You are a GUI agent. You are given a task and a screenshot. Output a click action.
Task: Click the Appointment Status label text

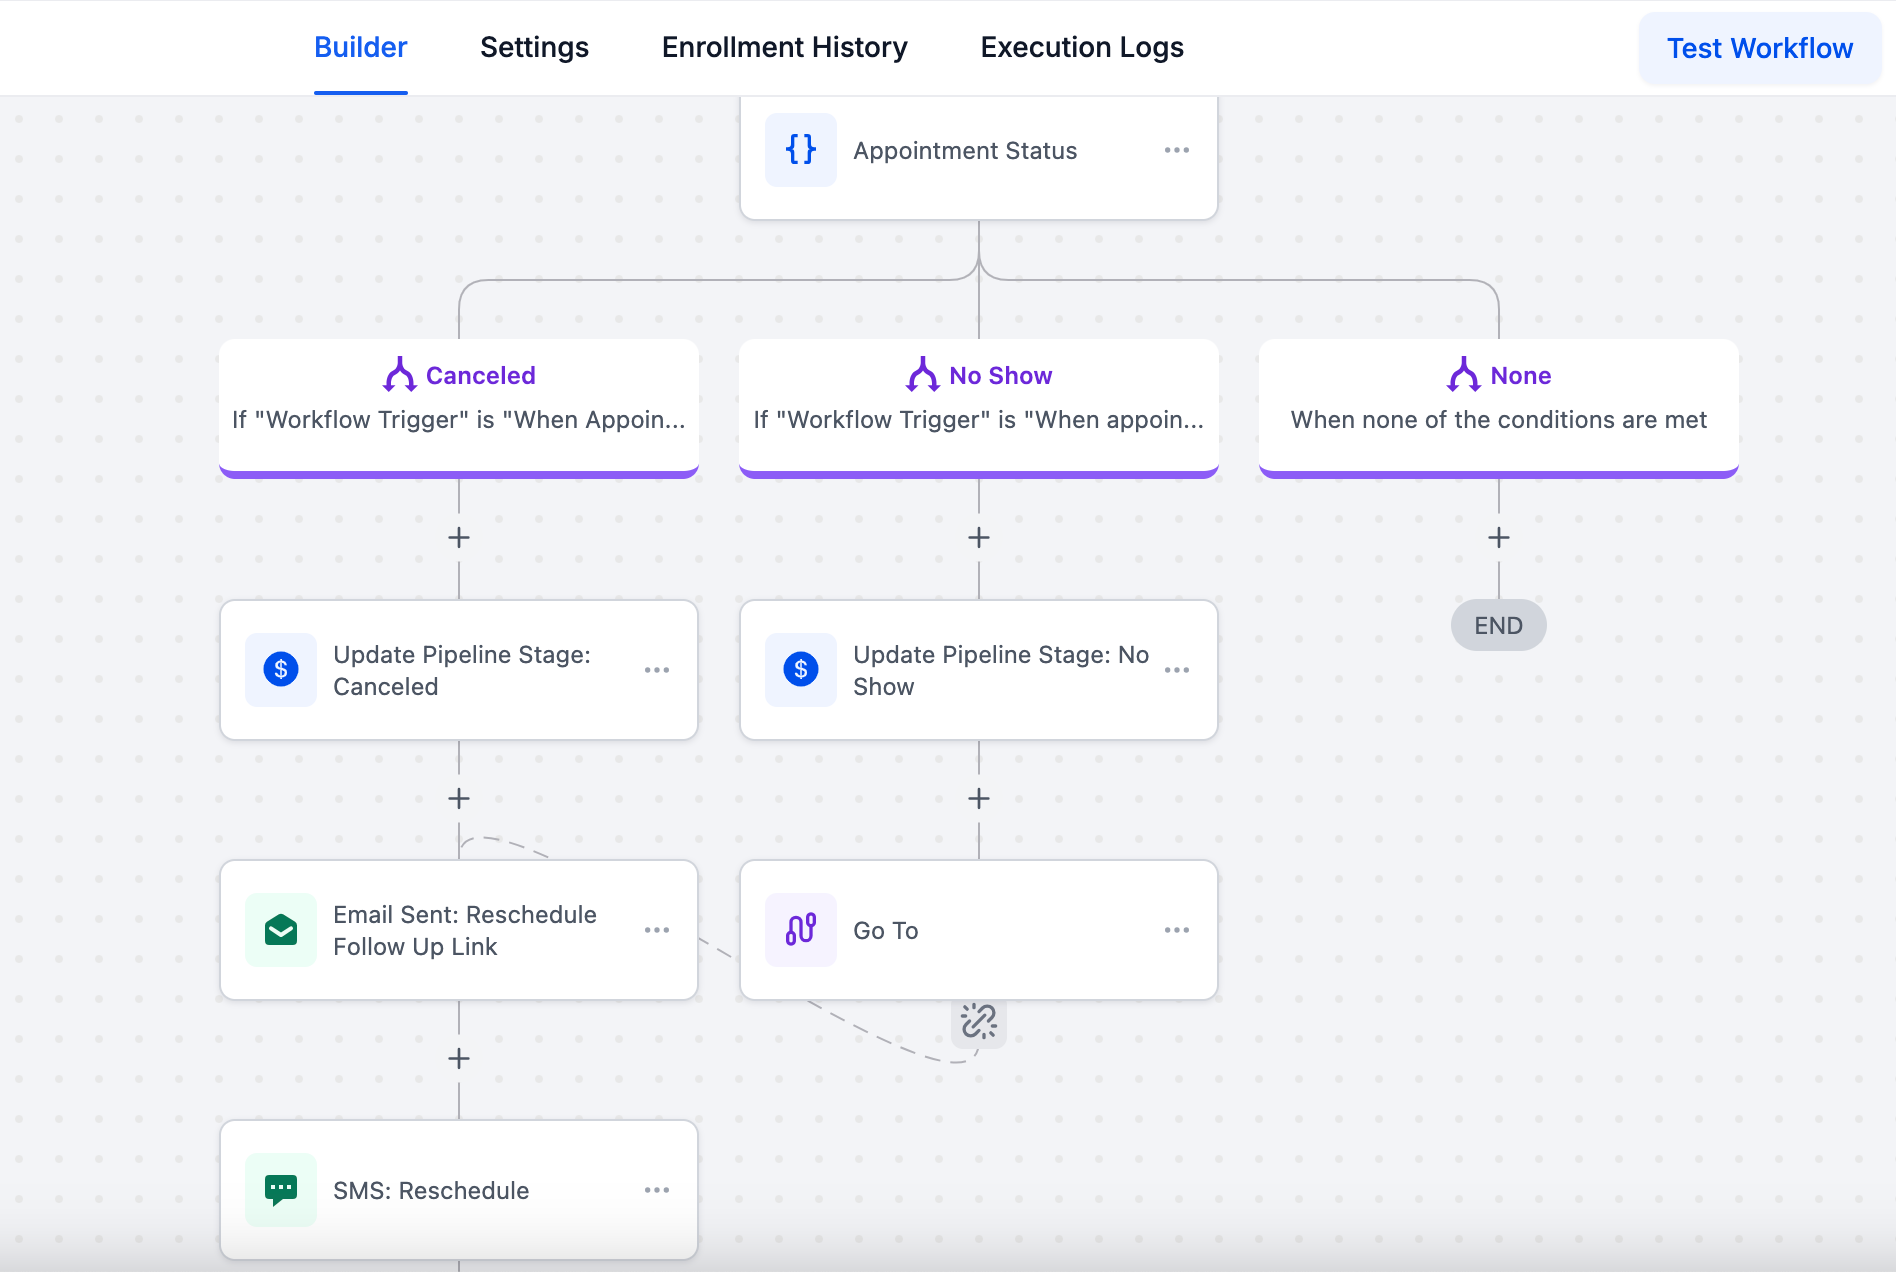(965, 150)
